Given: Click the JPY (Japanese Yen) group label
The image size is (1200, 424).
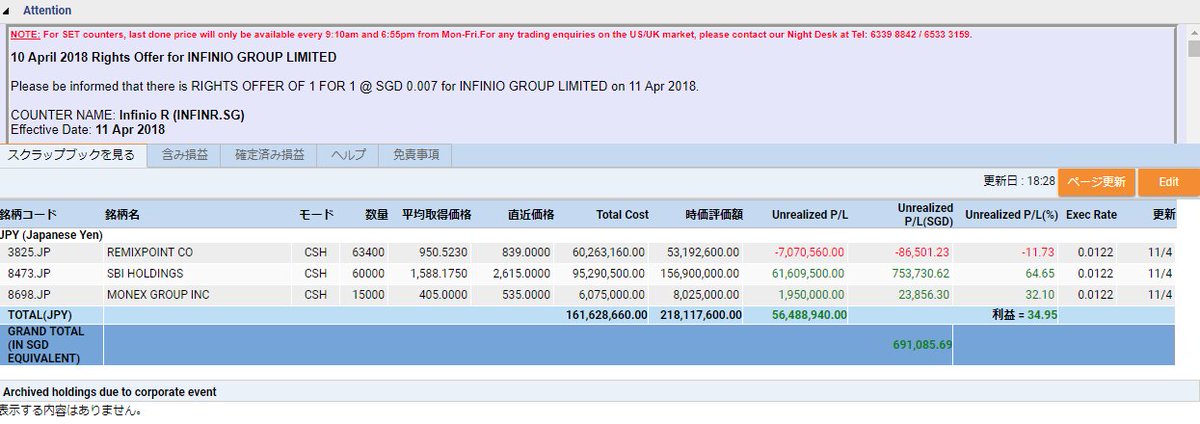Looking at the screenshot, I should point(52,234).
